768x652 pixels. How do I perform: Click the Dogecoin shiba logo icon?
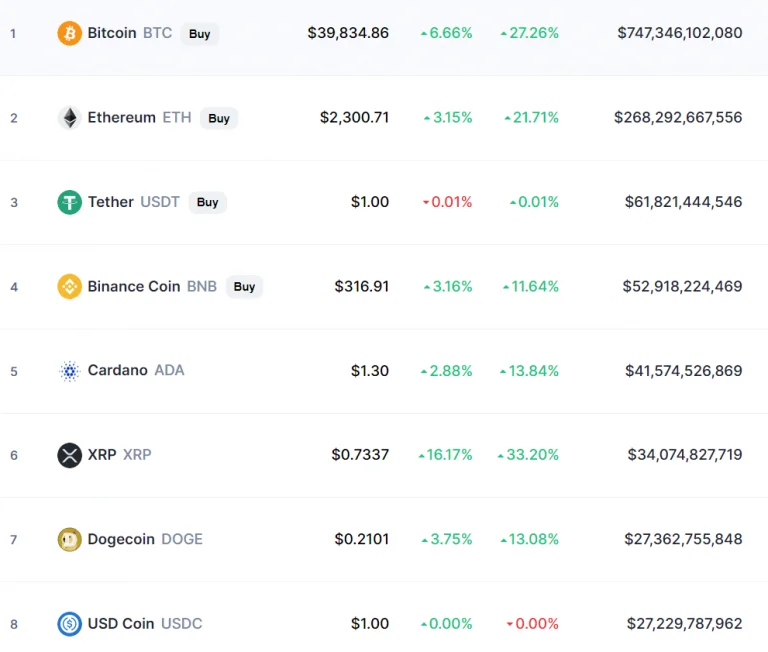pos(70,539)
